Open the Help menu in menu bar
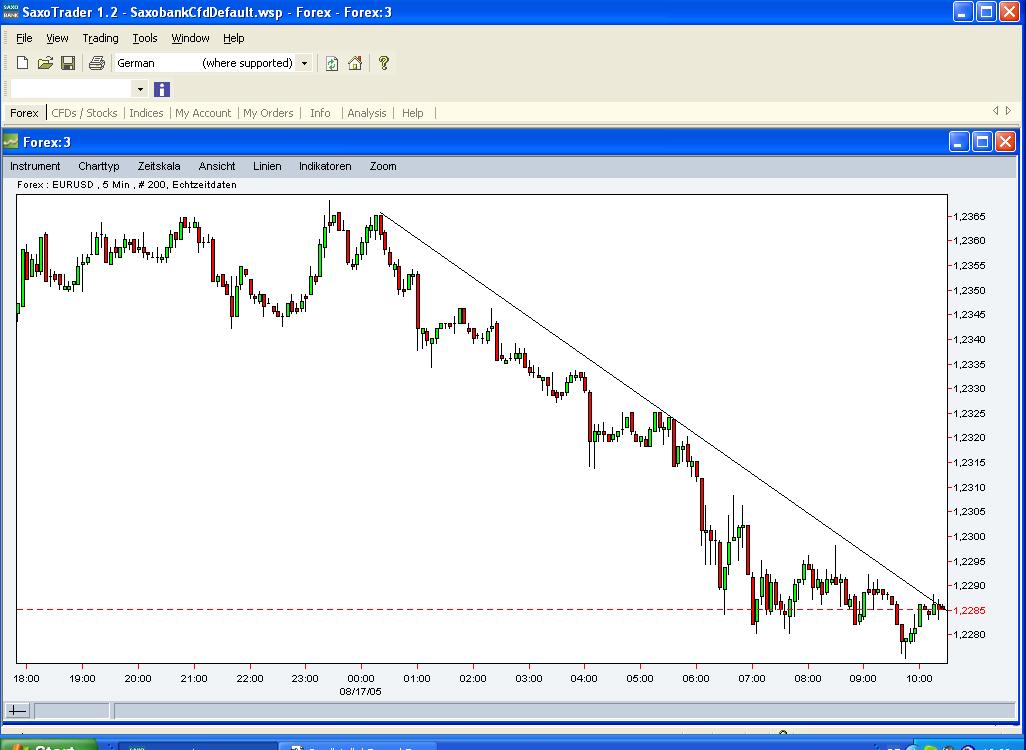1026x750 pixels. pos(234,38)
